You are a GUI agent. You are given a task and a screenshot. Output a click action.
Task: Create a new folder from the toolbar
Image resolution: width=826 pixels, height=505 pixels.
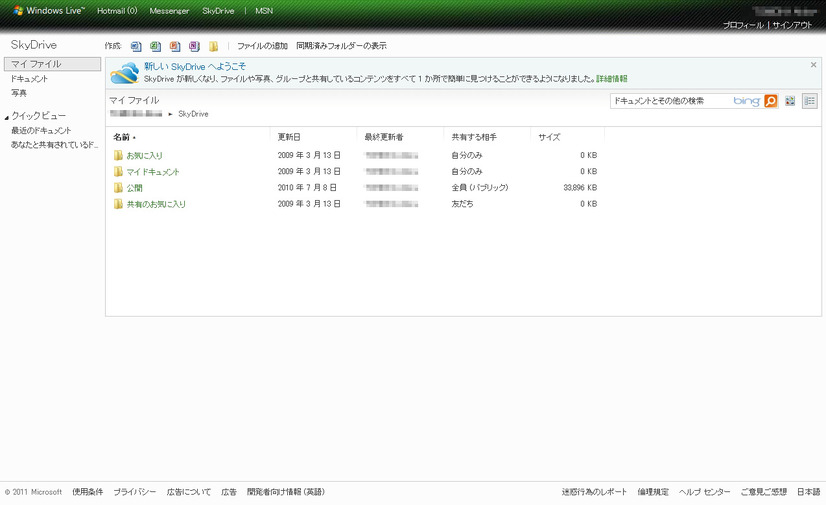(x=213, y=46)
